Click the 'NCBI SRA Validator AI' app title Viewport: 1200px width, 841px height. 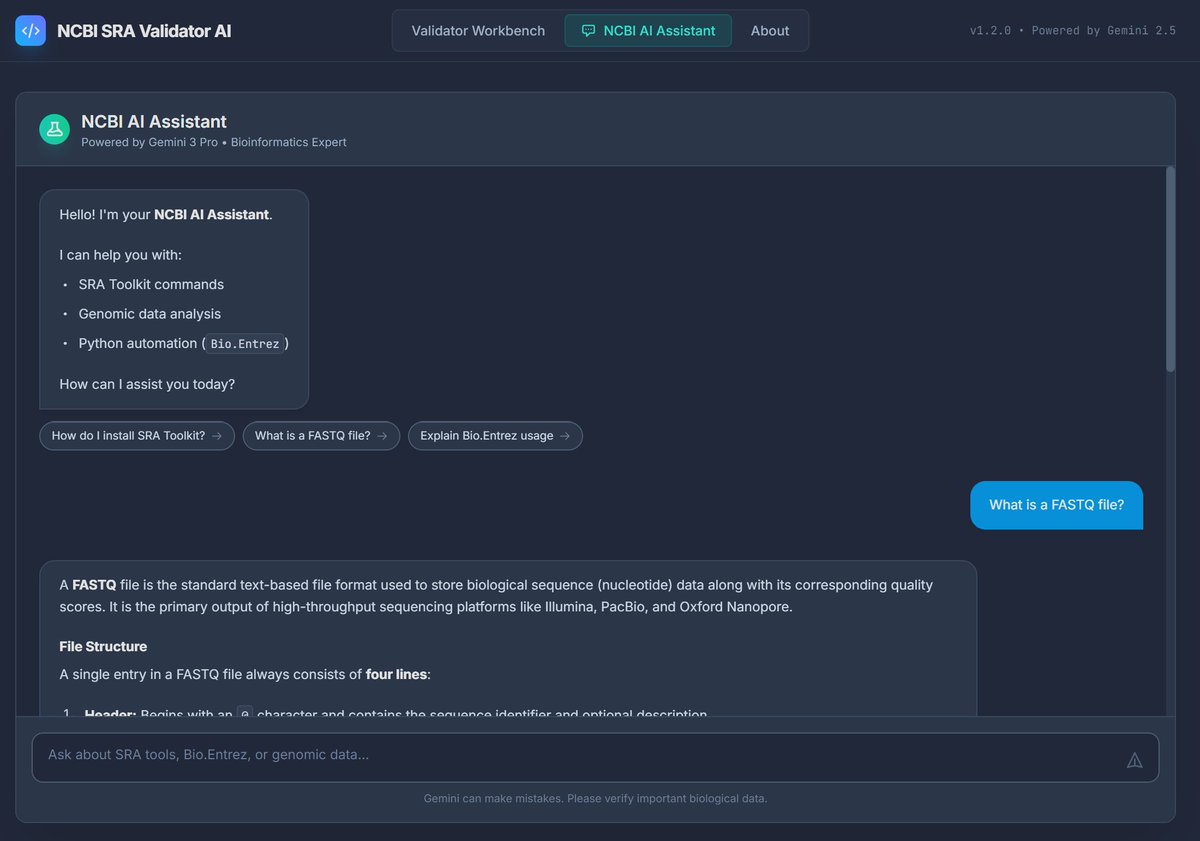144,31
